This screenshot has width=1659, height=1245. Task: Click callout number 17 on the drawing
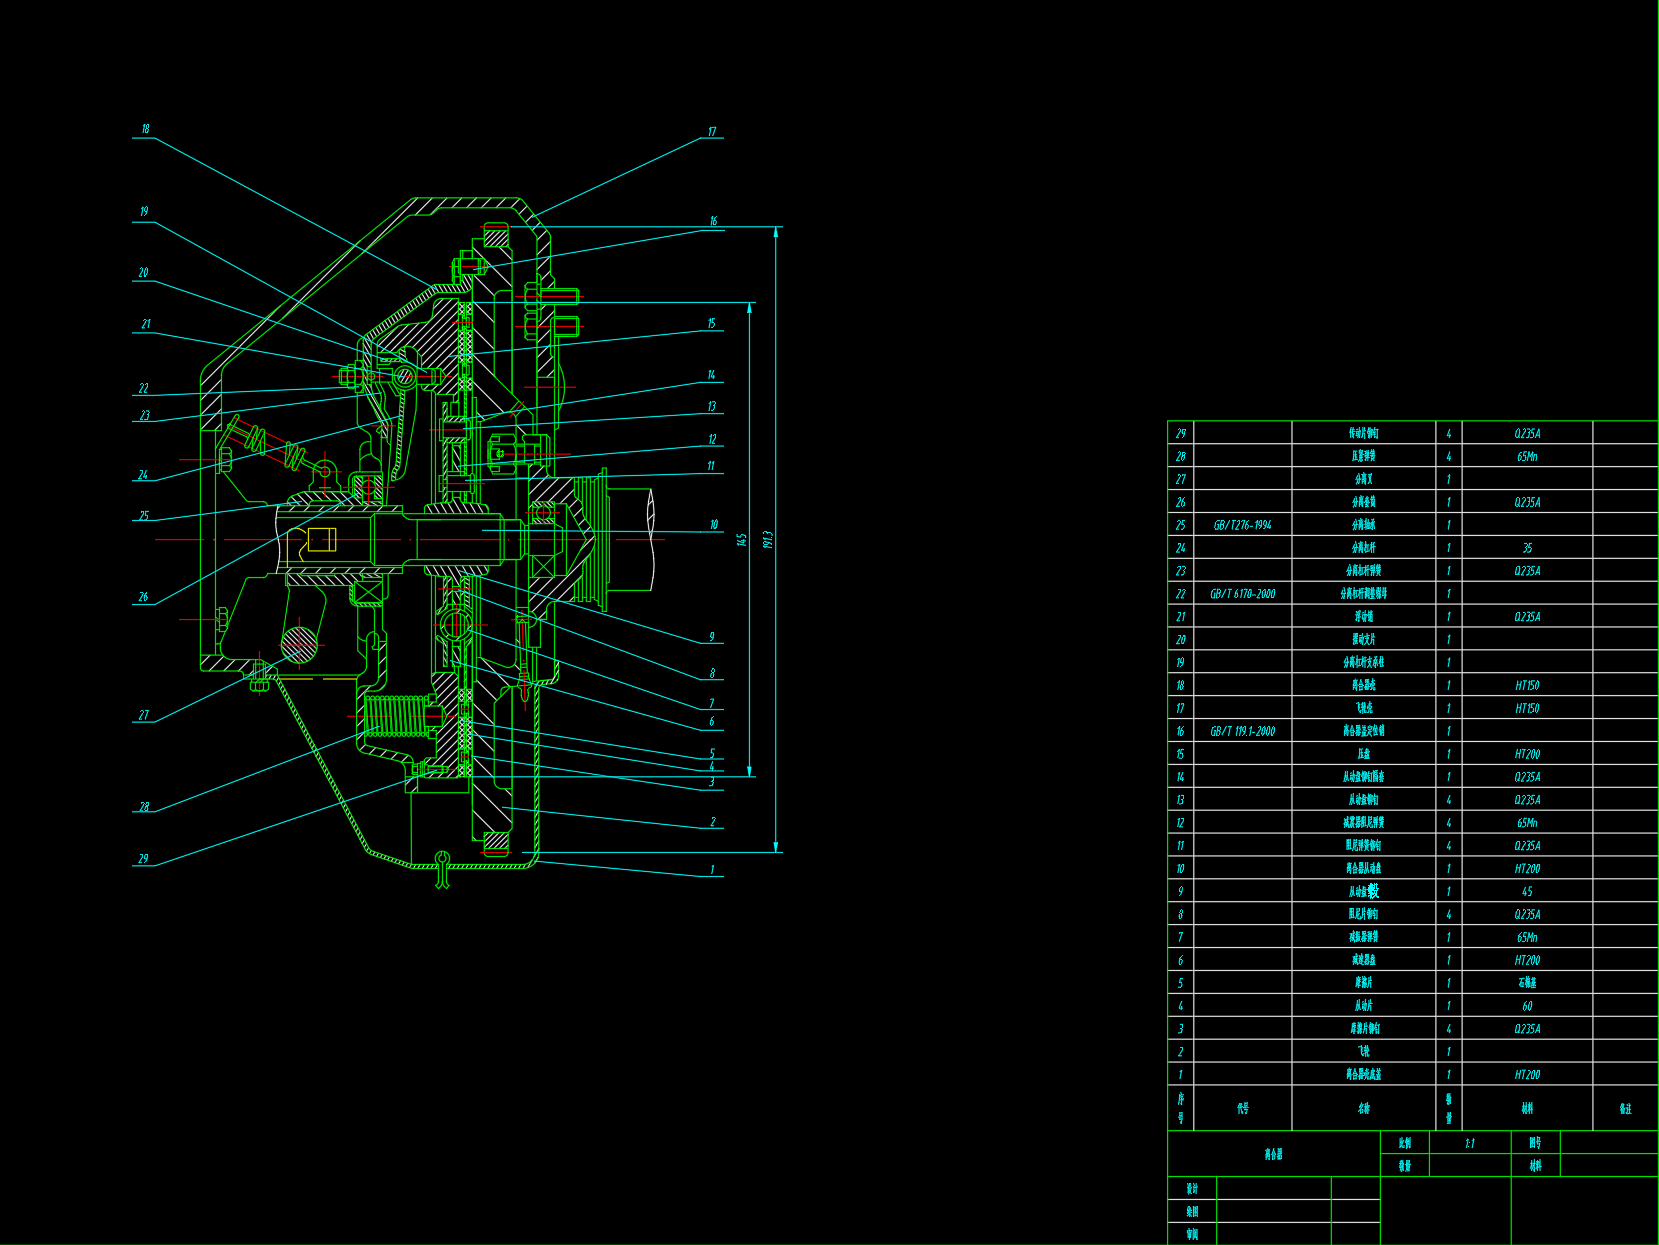[712, 131]
